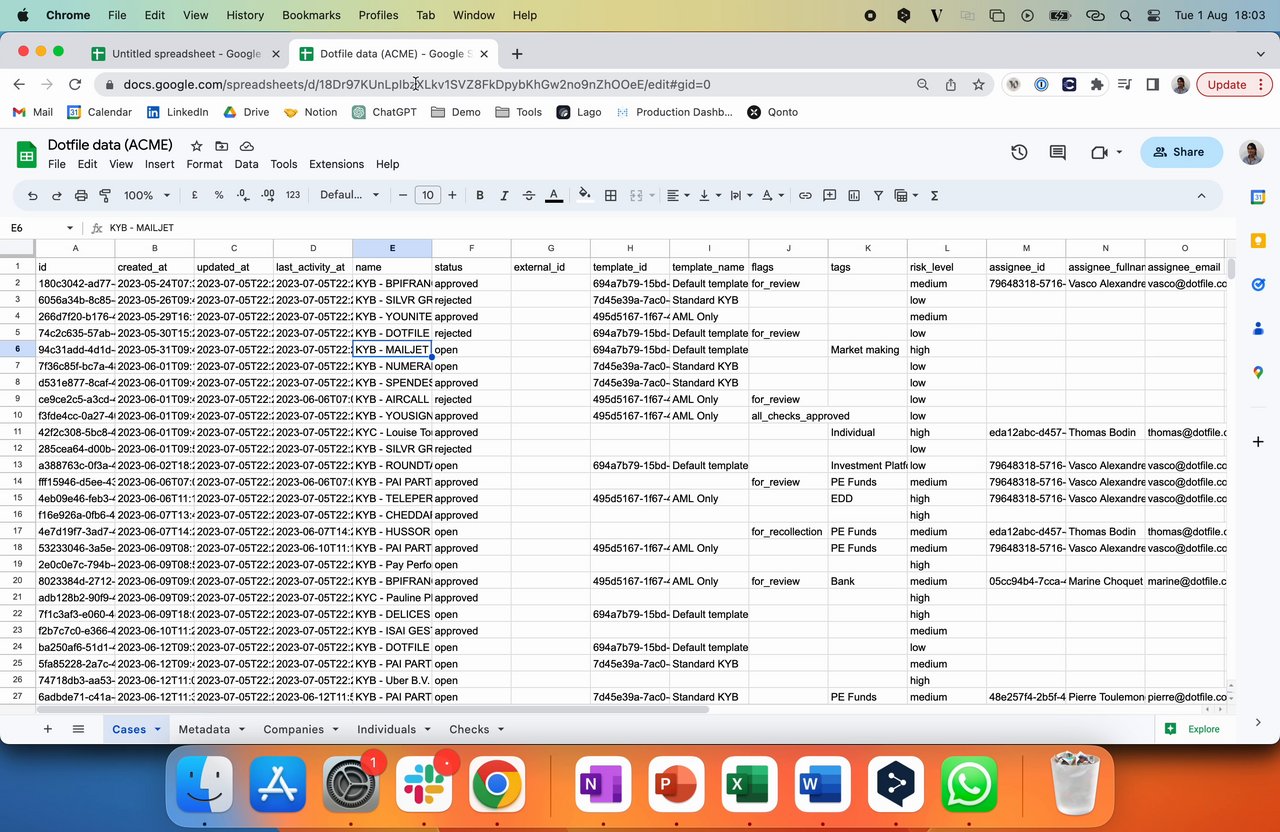Click the Share button

[1180, 152]
